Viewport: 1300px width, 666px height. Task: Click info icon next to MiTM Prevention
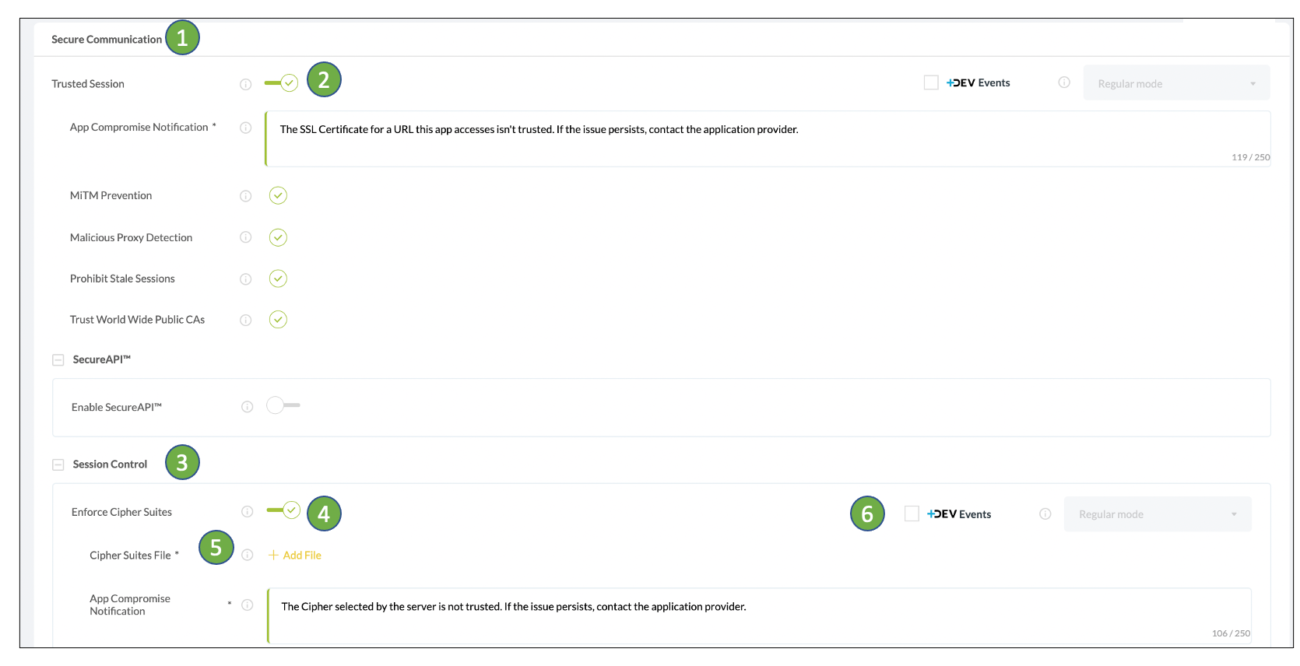click(245, 196)
